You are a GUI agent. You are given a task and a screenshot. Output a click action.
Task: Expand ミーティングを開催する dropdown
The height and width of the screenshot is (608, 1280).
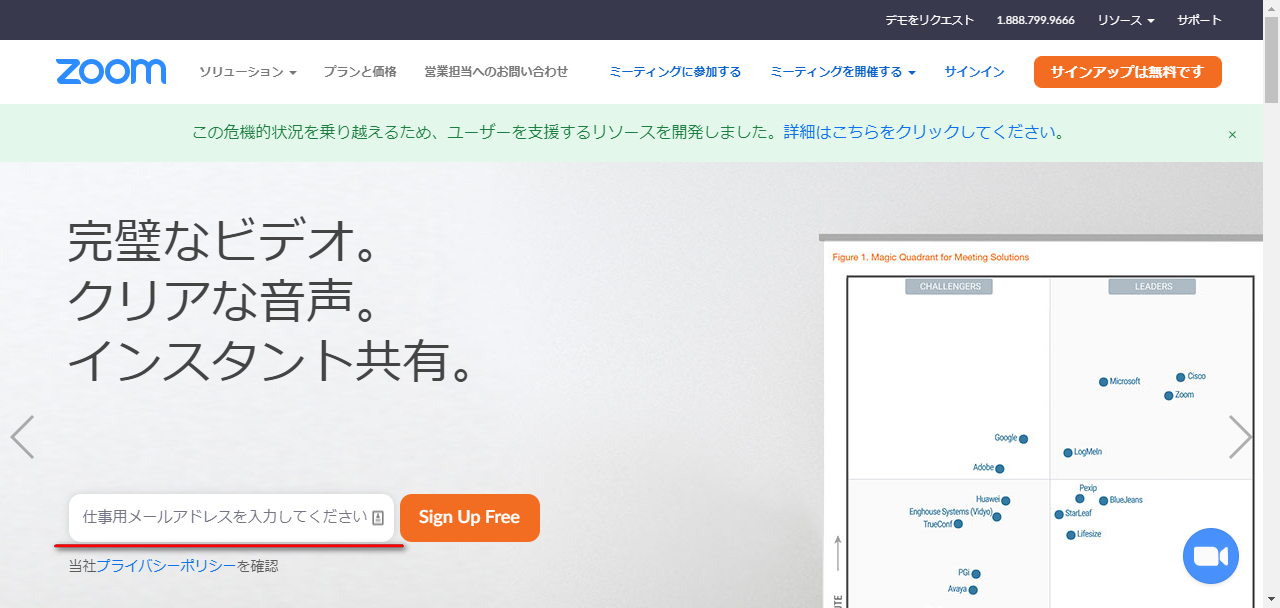843,72
